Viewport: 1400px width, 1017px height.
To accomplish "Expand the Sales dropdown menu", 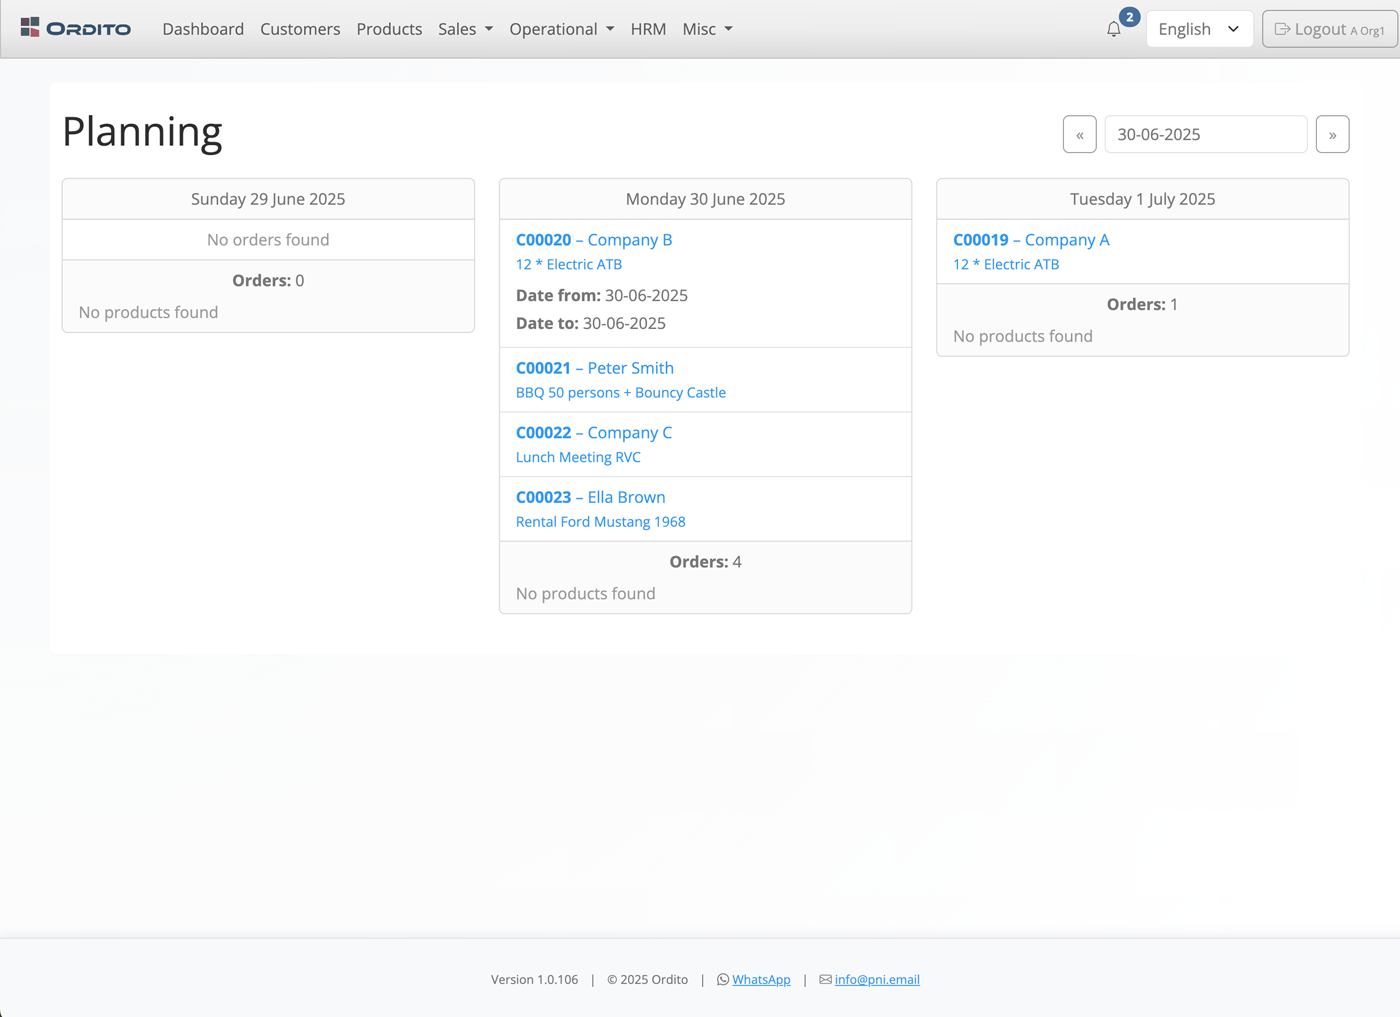I will 465,29.
